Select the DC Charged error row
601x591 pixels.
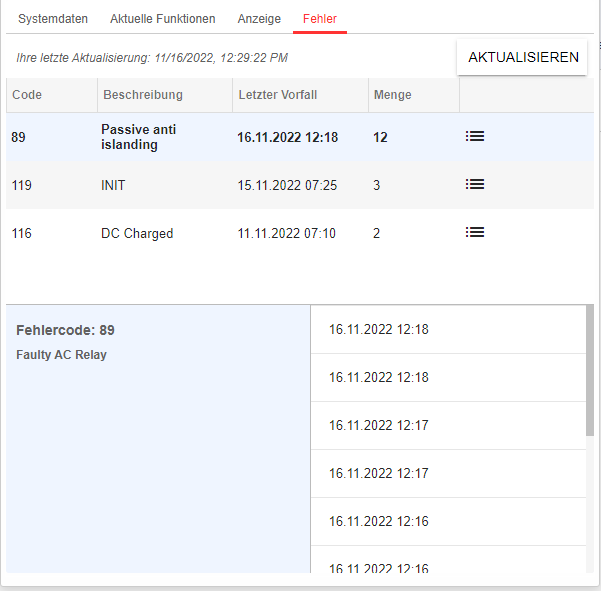tap(300, 233)
